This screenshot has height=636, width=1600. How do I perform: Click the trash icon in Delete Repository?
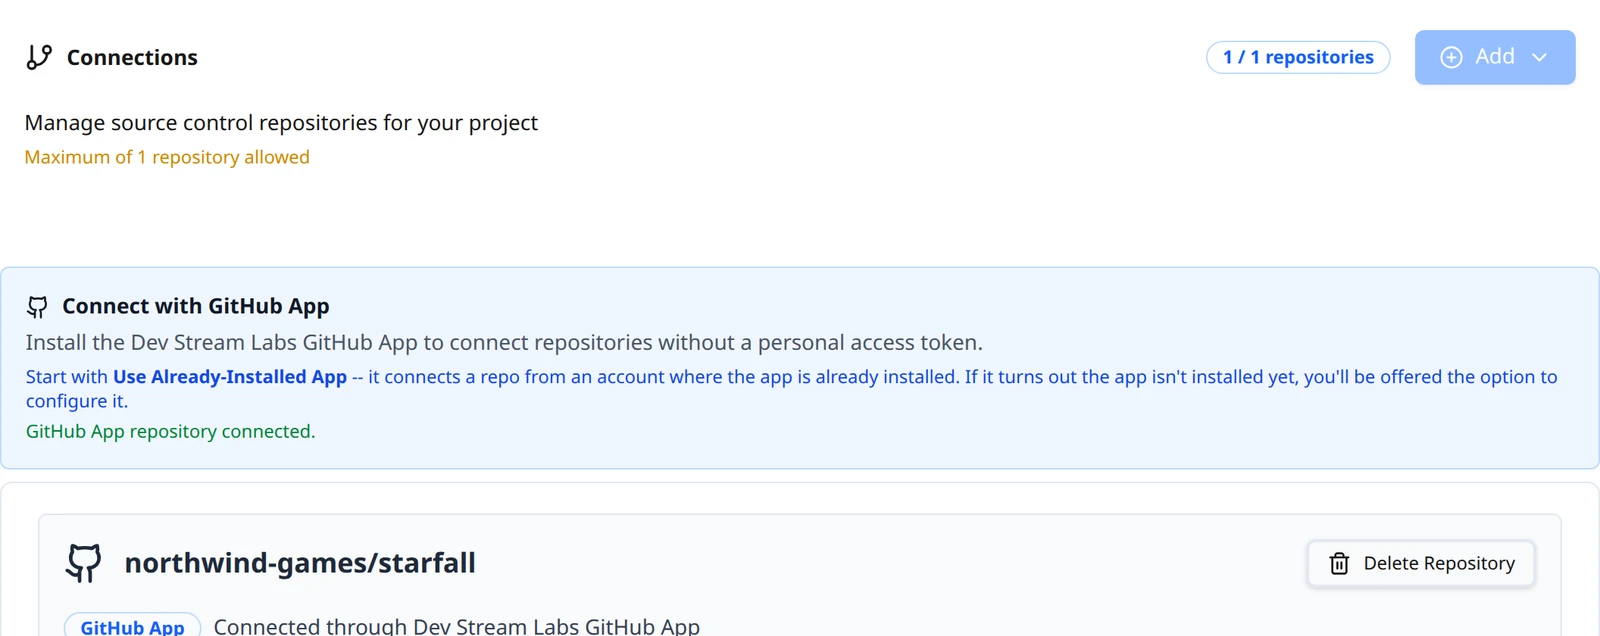pos(1339,564)
